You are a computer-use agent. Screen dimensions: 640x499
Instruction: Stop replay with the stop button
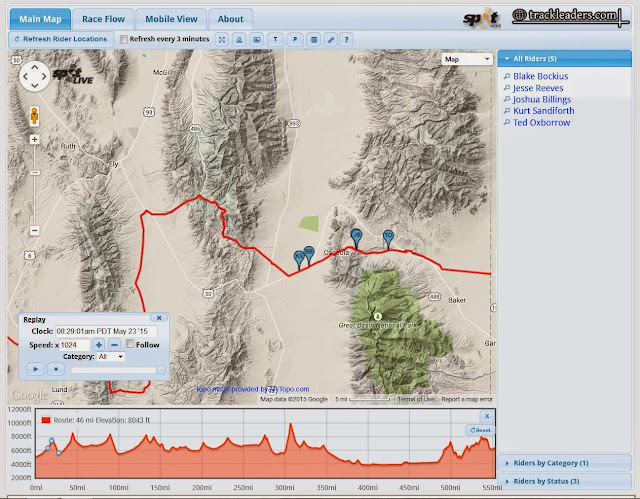point(56,369)
